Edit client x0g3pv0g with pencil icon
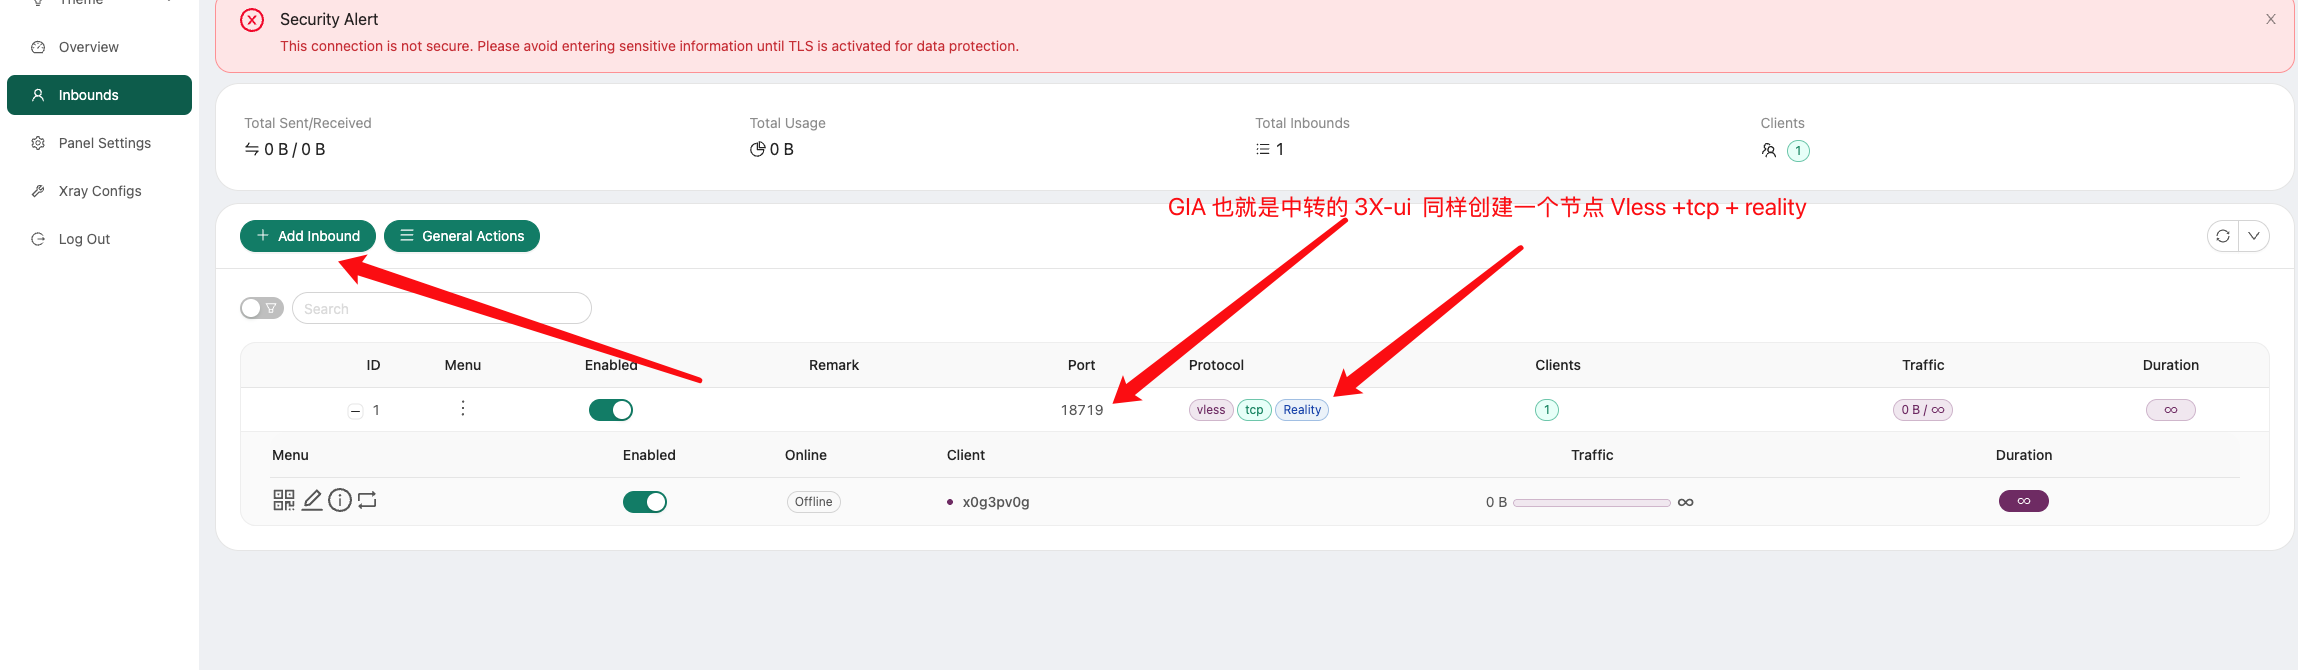 click(312, 500)
